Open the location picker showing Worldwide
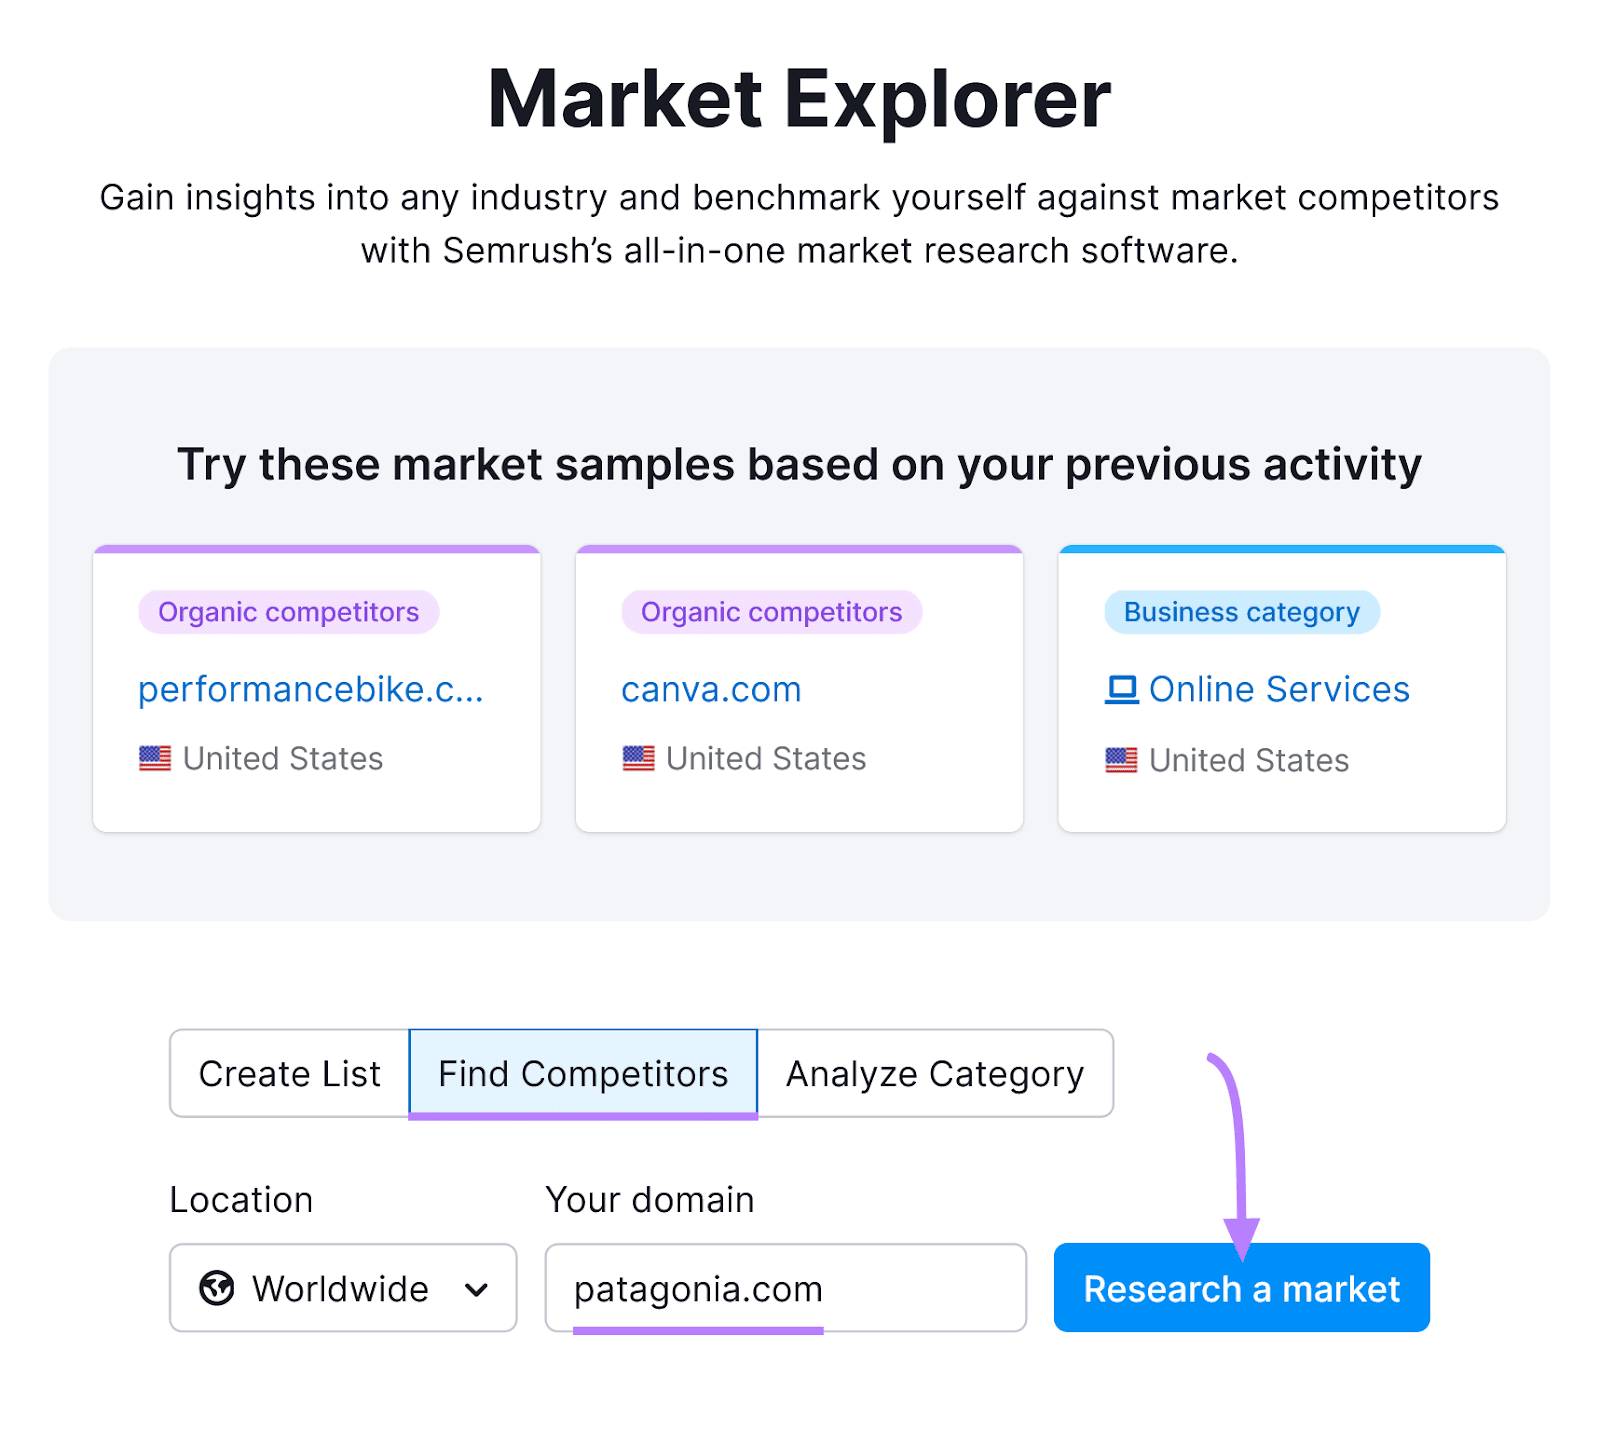The image size is (1600, 1444). click(342, 1288)
